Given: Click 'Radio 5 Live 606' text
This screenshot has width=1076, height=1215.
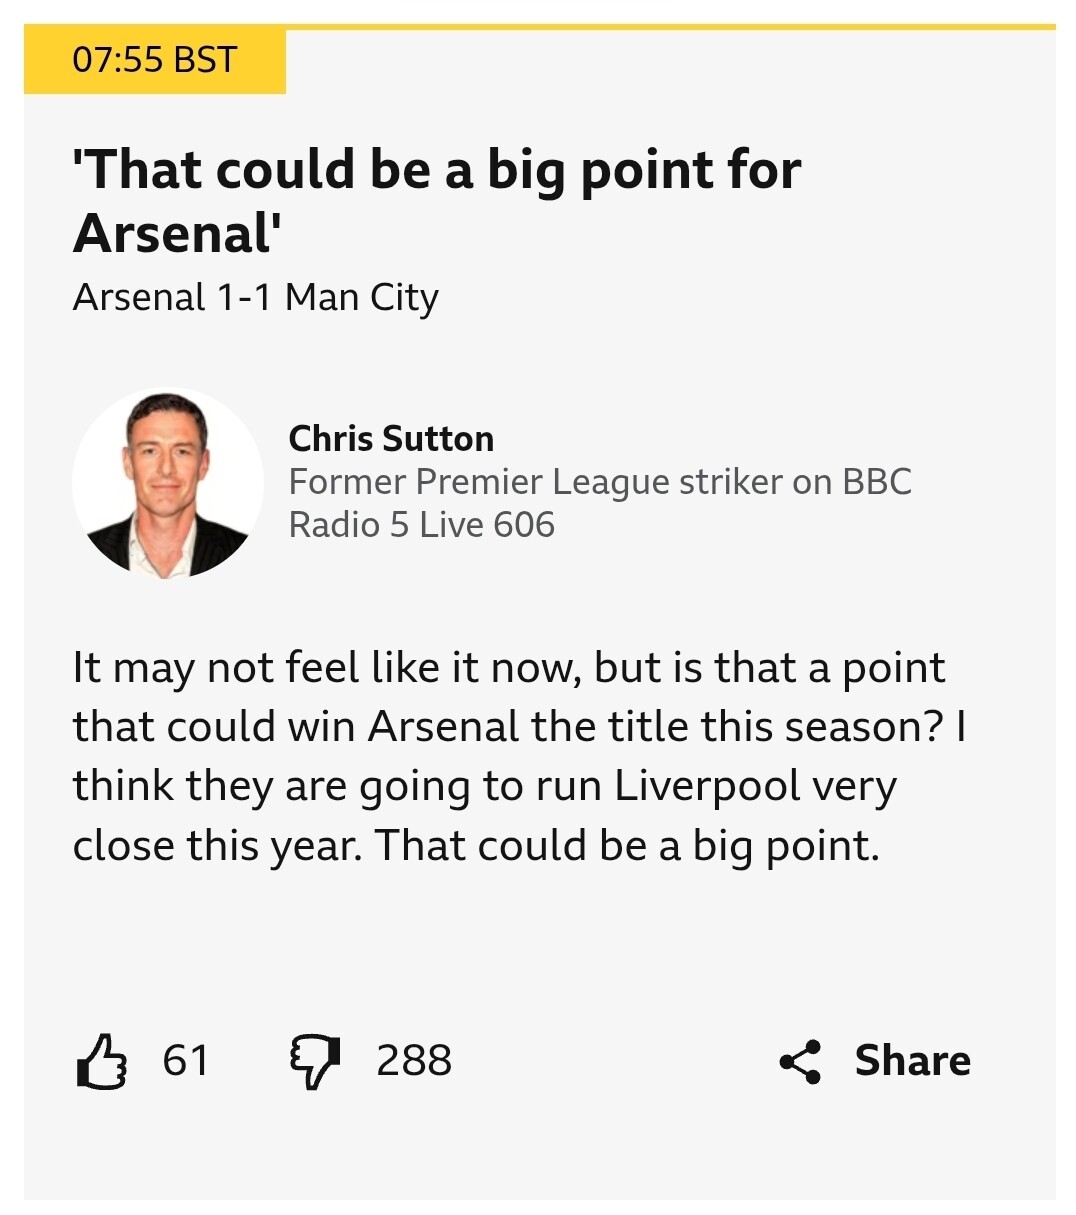Looking at the screenshot, I should (421, 525).
